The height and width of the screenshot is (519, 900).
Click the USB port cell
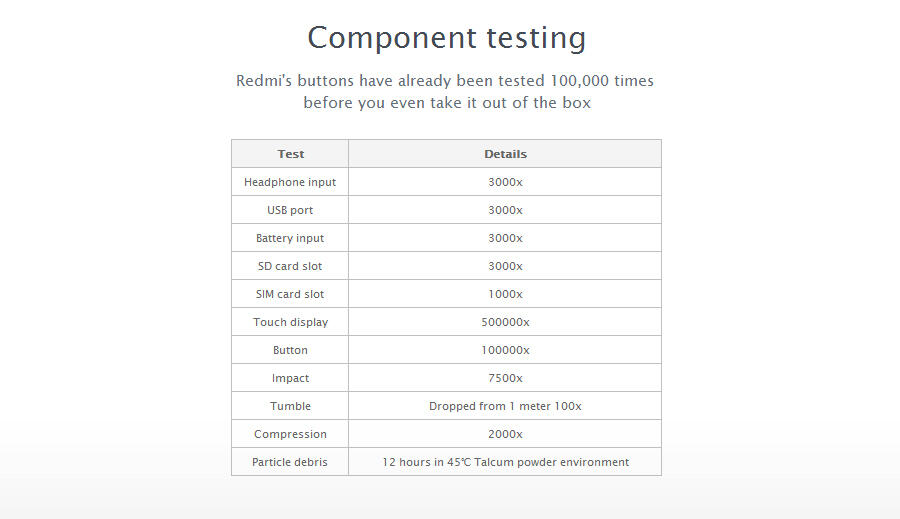[290, 210]
